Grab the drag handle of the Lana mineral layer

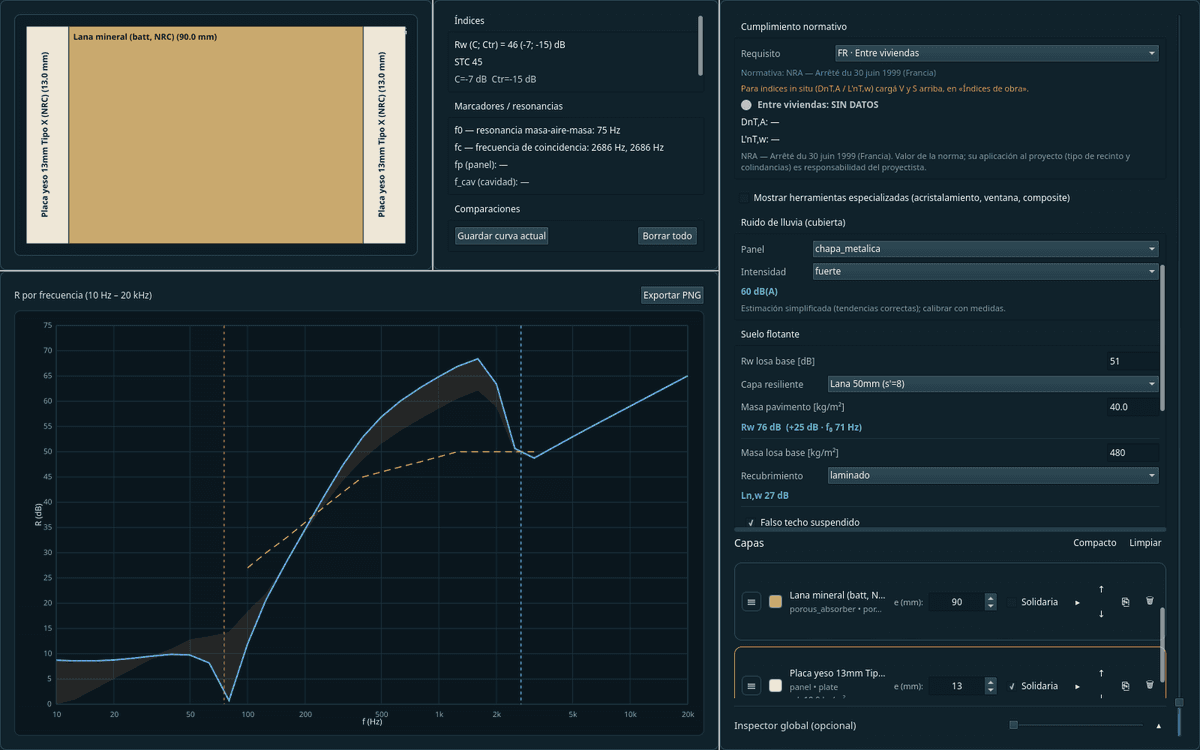click(752, 602)
